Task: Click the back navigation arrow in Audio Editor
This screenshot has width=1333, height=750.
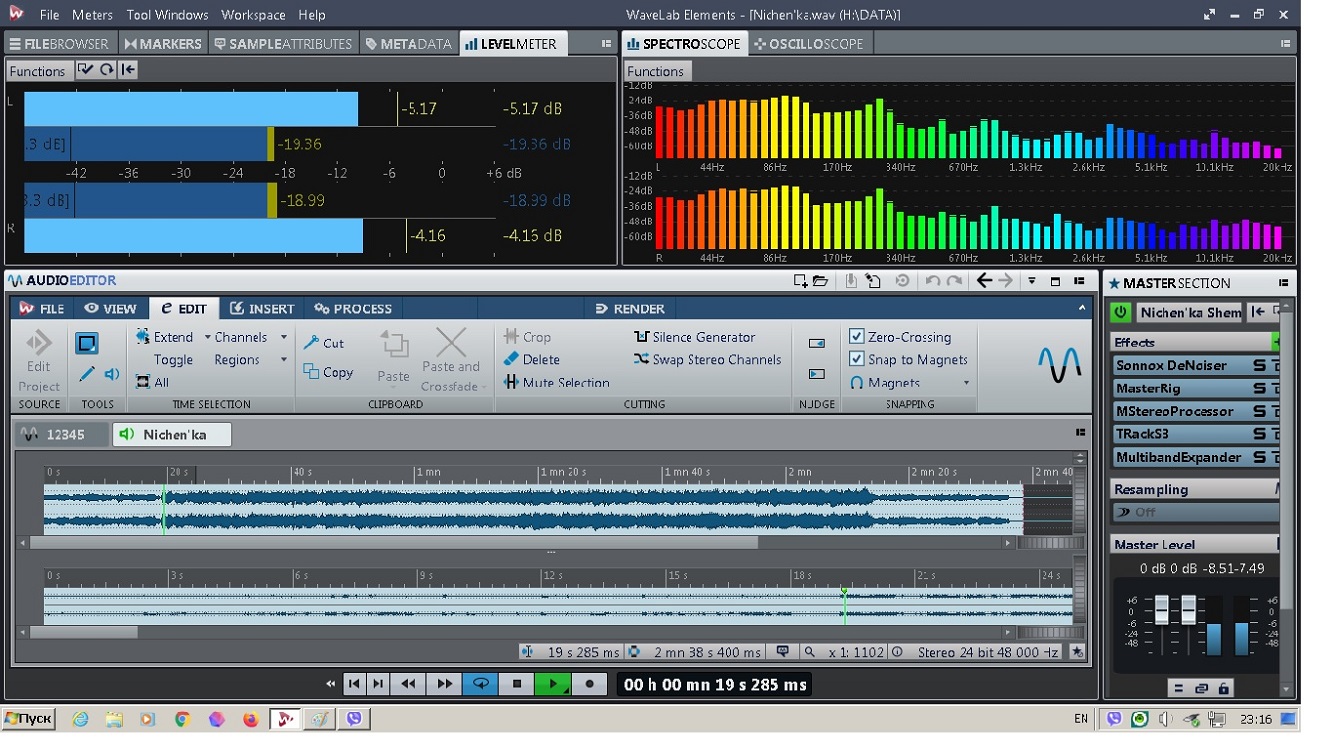Action: point(984,281)
